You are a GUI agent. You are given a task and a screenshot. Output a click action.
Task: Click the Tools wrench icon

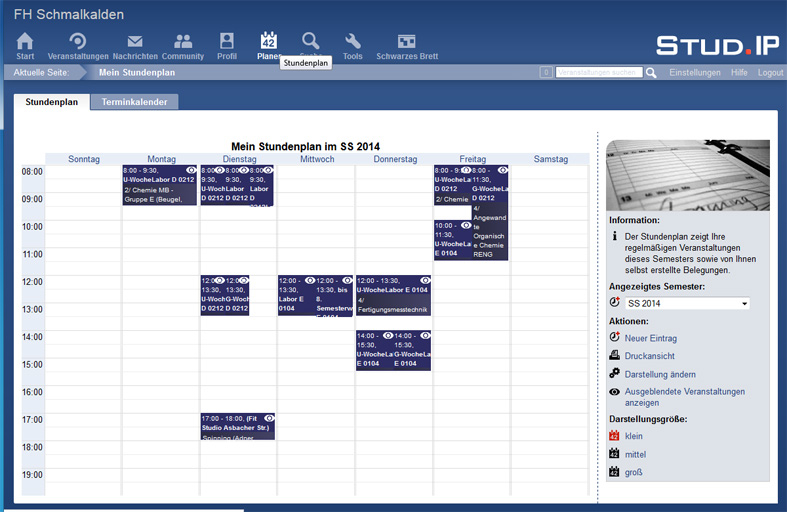pyautogui.click(x=352, y=45)
